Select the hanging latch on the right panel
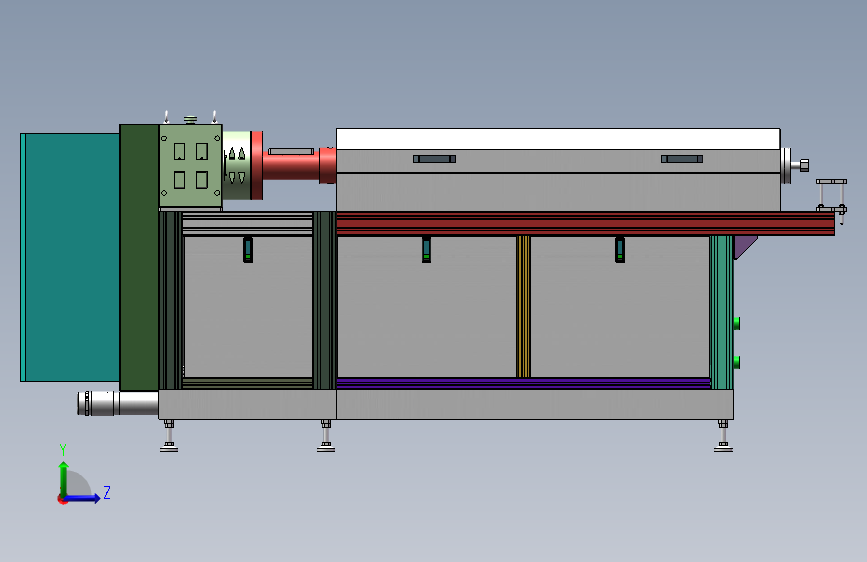Screen dimensions: 867x562 click(x=620, y=249)
